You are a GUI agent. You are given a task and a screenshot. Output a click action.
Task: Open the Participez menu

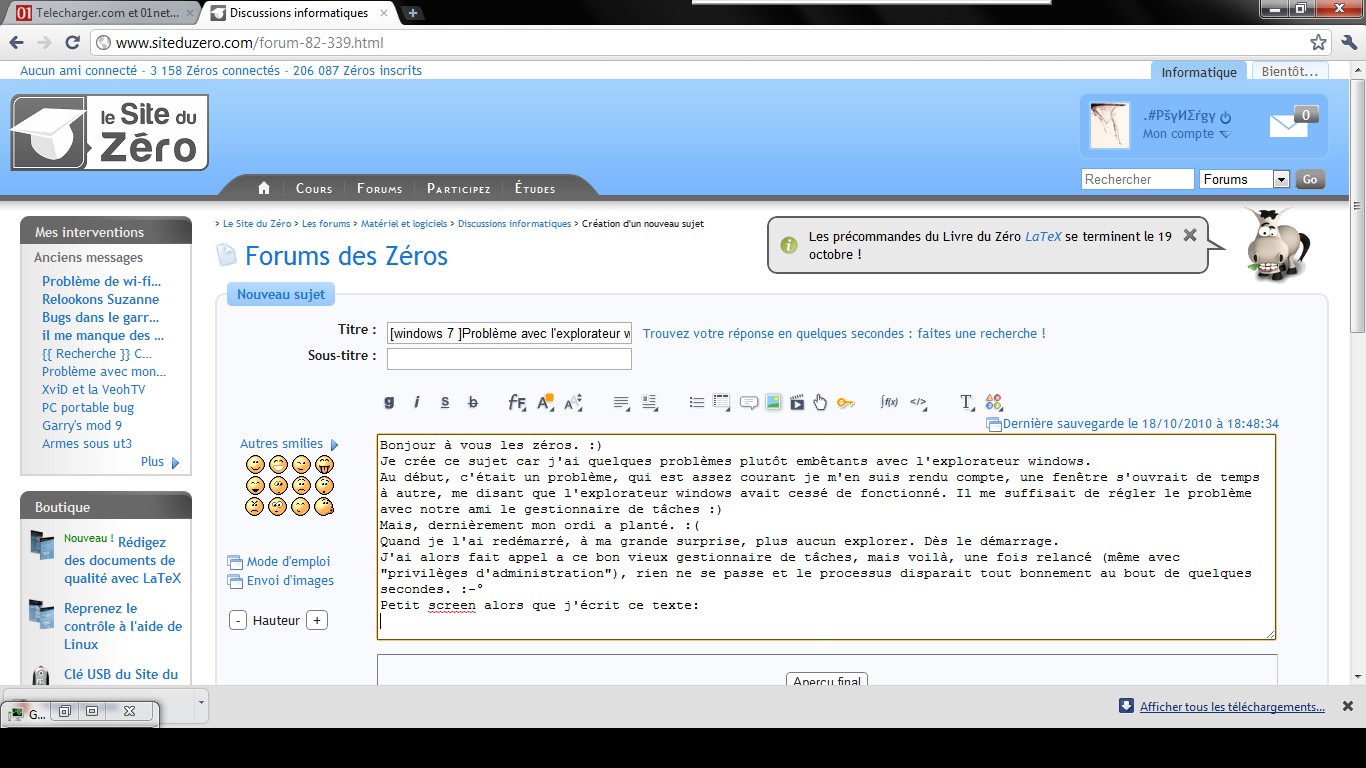click(x=458, y=188)
